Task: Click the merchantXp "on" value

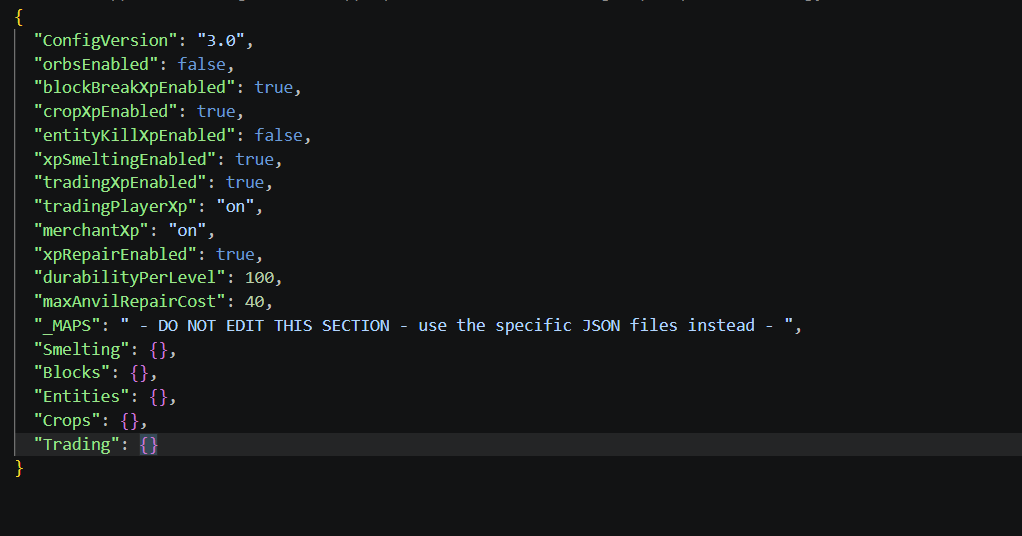Action: click(x=187, y=230)
